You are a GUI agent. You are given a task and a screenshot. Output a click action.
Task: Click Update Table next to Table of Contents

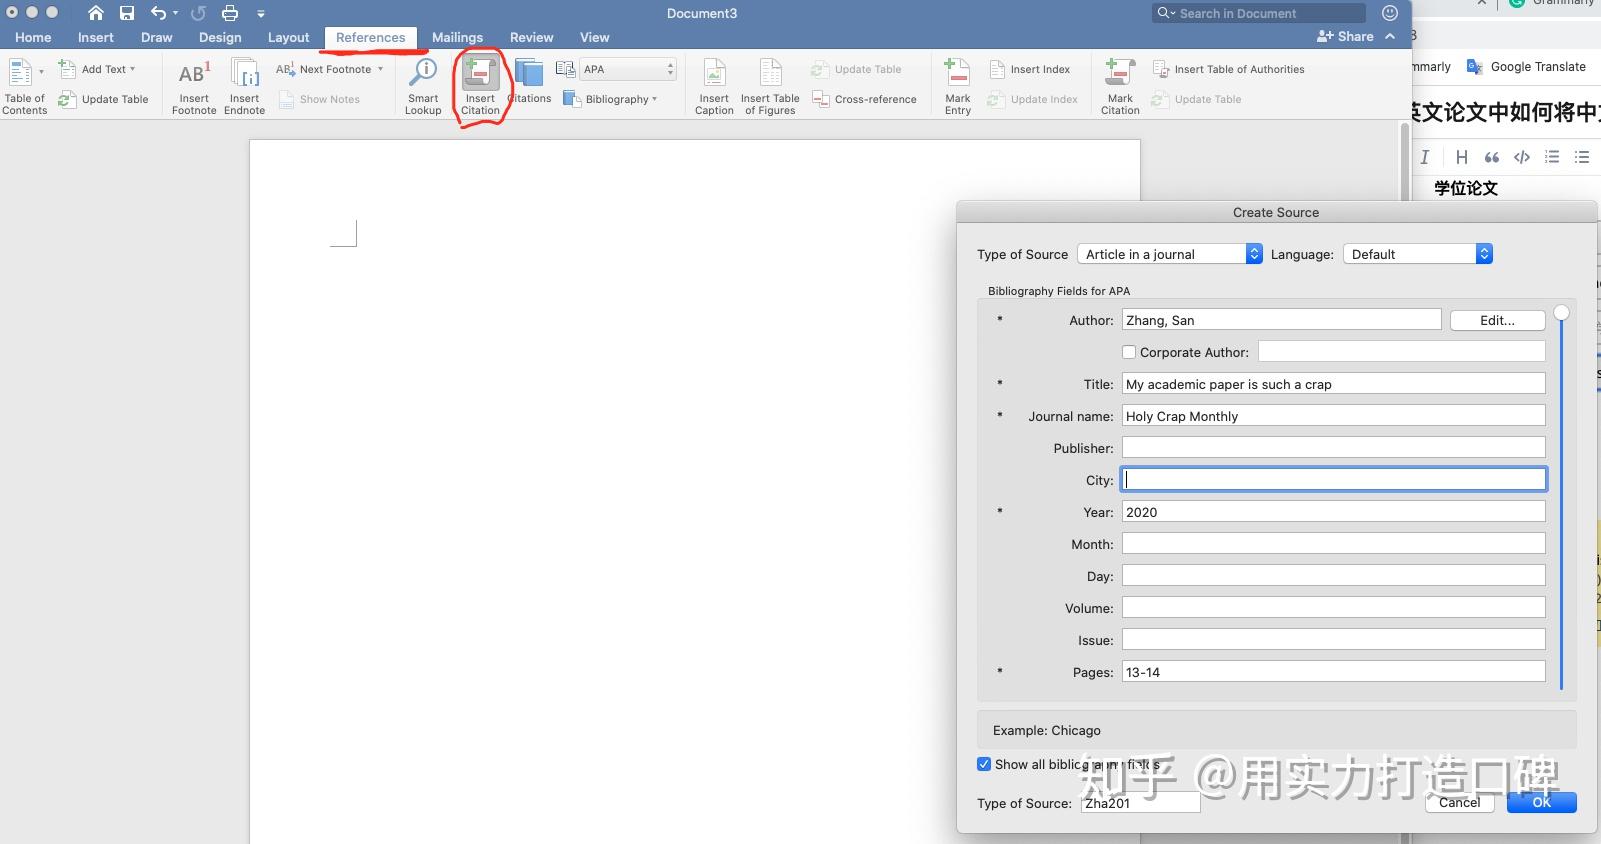click(x=104, y=99)
